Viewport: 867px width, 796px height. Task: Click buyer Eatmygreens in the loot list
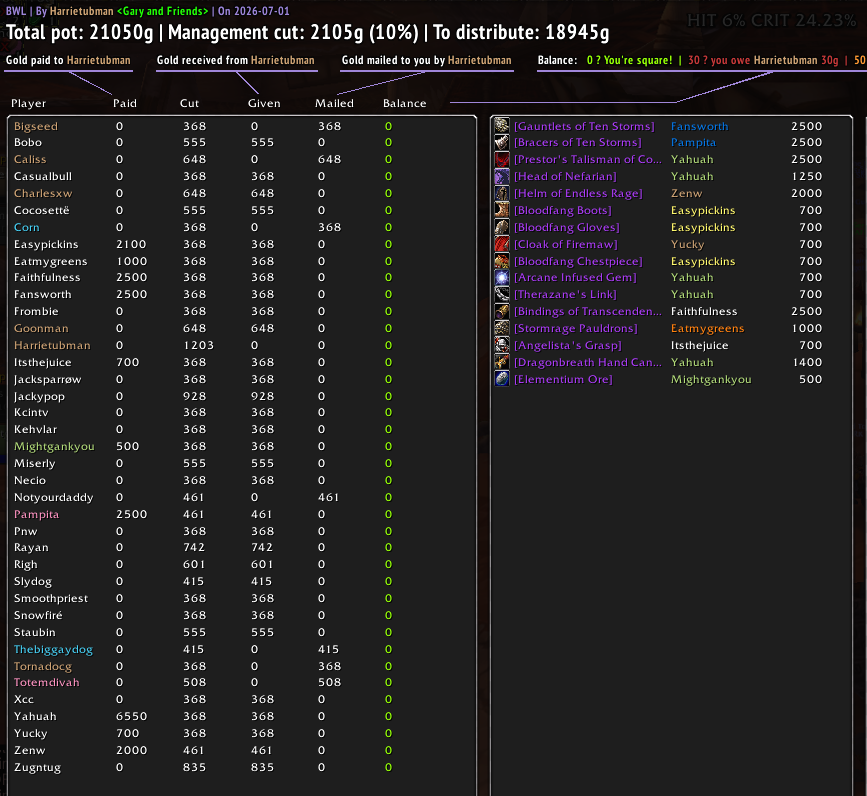[x=707, y=328]
